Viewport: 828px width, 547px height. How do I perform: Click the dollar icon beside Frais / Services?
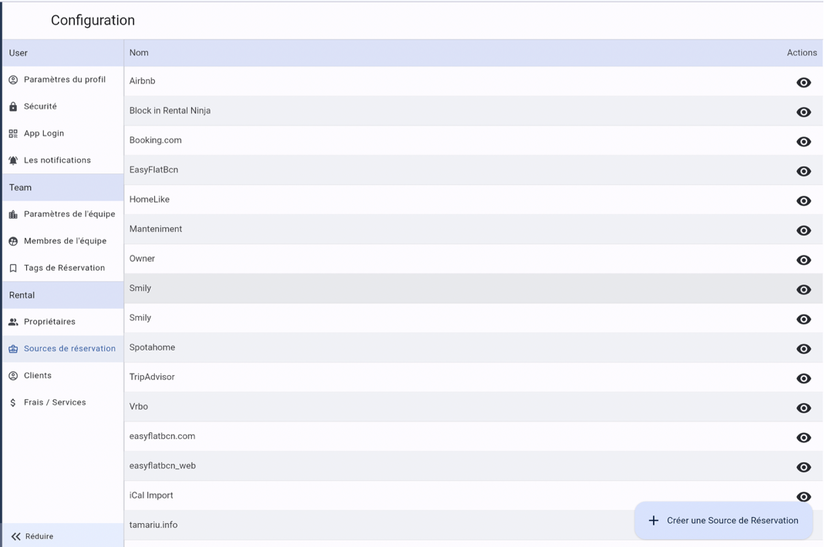[13, 403]
